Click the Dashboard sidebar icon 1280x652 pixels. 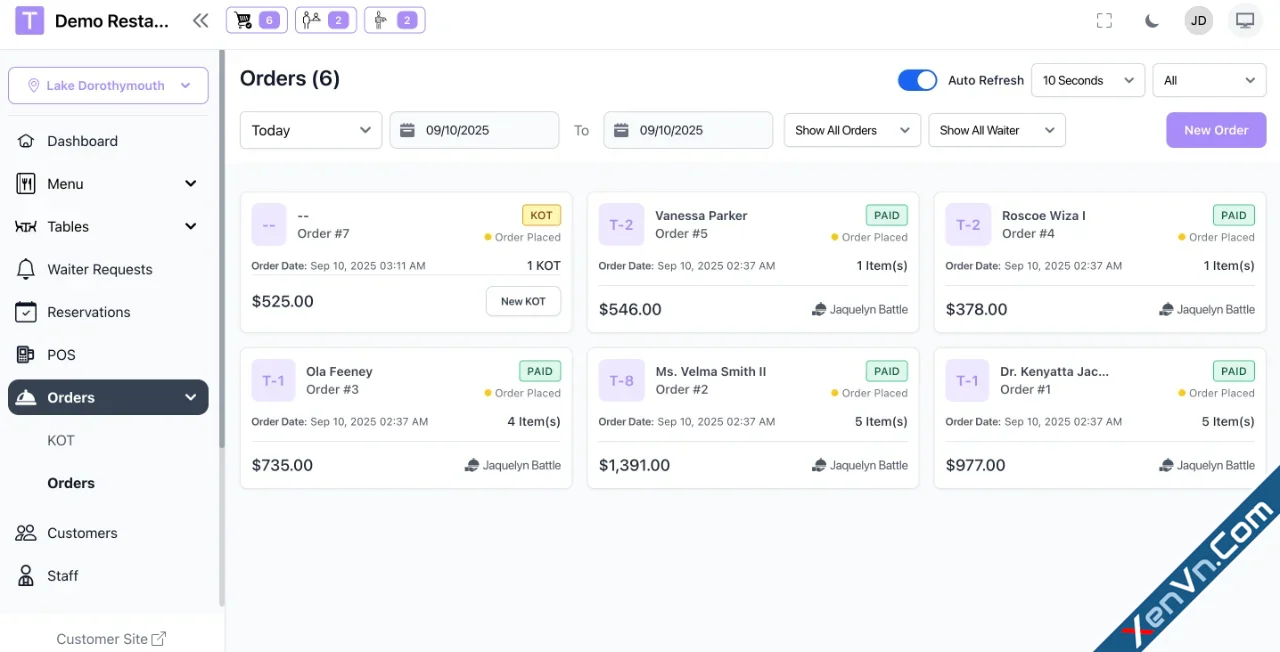(x=26, y=140)
